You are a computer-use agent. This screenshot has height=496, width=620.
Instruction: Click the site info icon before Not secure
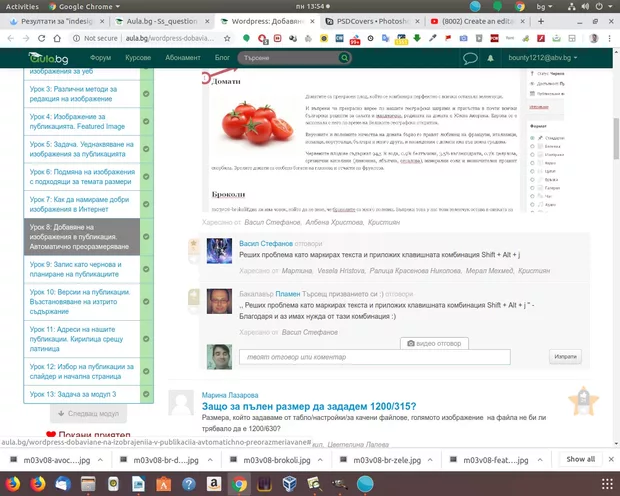(x=76, y=38)
